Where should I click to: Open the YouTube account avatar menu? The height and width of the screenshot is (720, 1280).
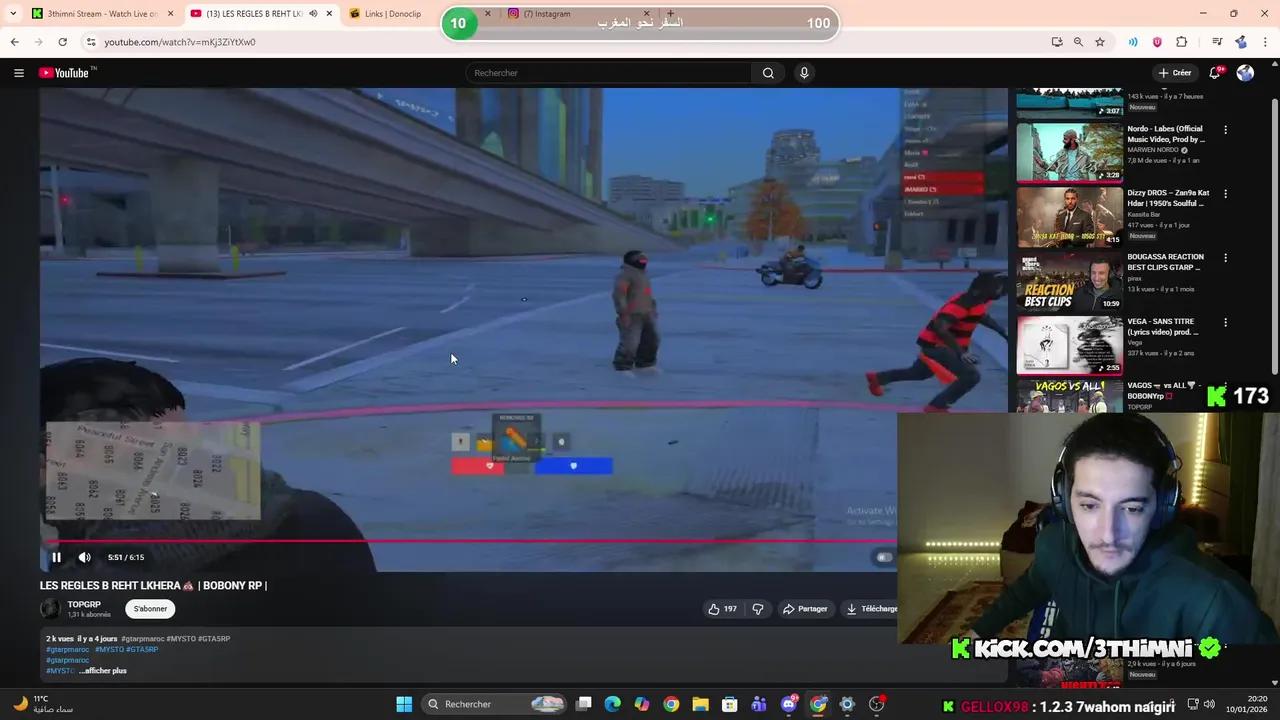(1245, 72)
